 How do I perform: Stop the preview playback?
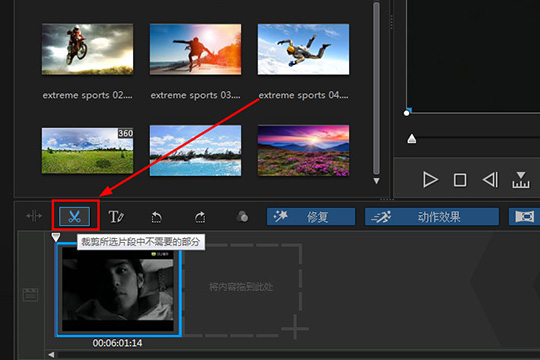click(x=460, y=180)
